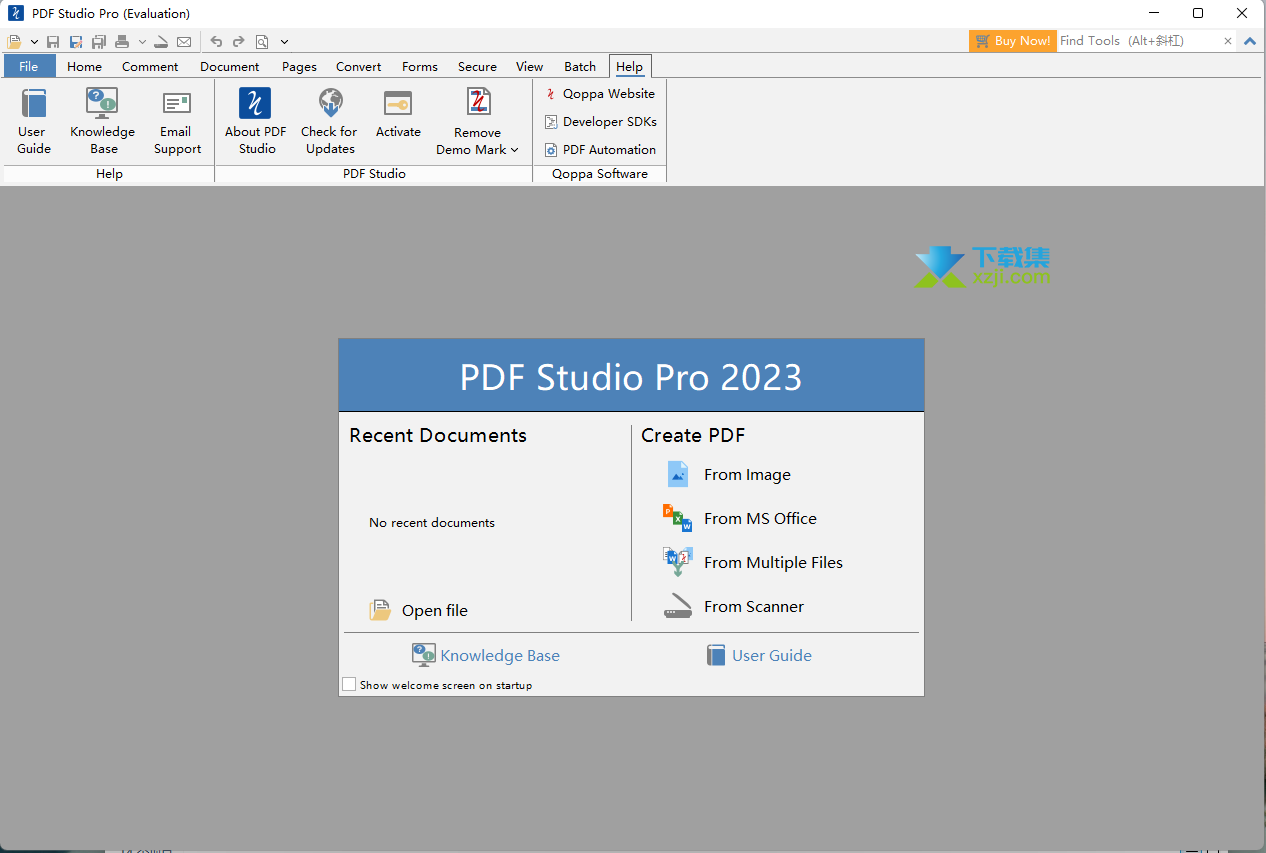1266x853 pixels.
Task: Open Developer SDKs from the ribbon
Action: coord(600,122)
